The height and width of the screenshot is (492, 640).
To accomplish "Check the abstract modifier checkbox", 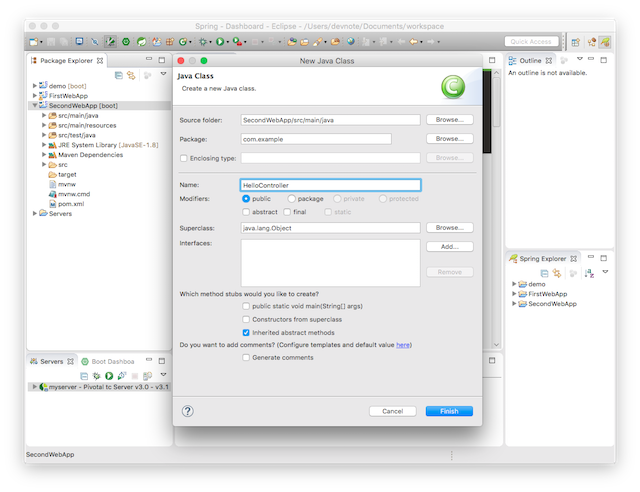I will pos(246,212).
